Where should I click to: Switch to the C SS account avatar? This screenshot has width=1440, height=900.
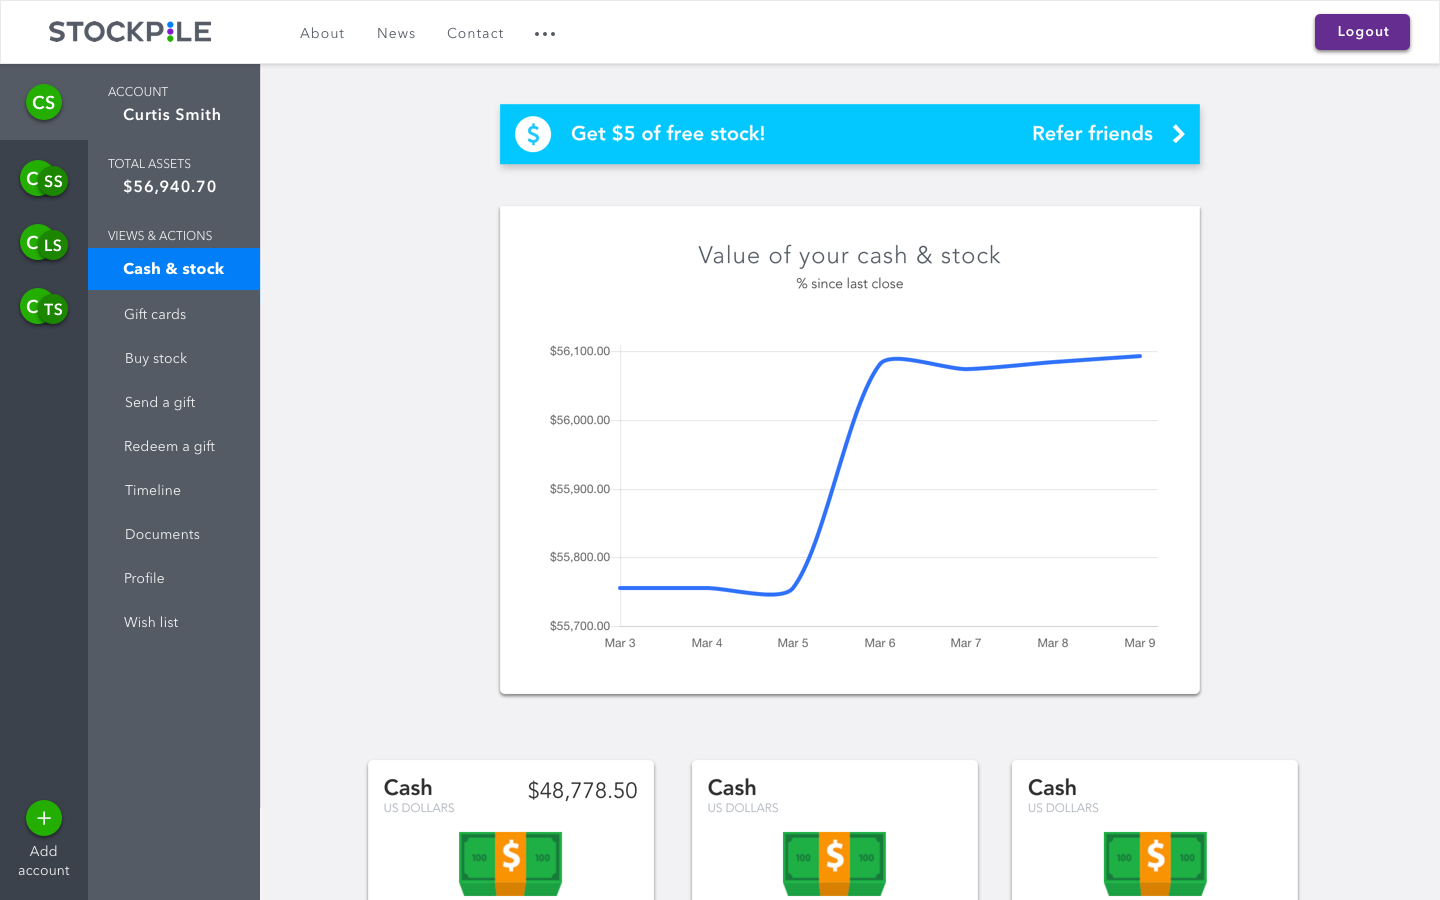[44, 180]
